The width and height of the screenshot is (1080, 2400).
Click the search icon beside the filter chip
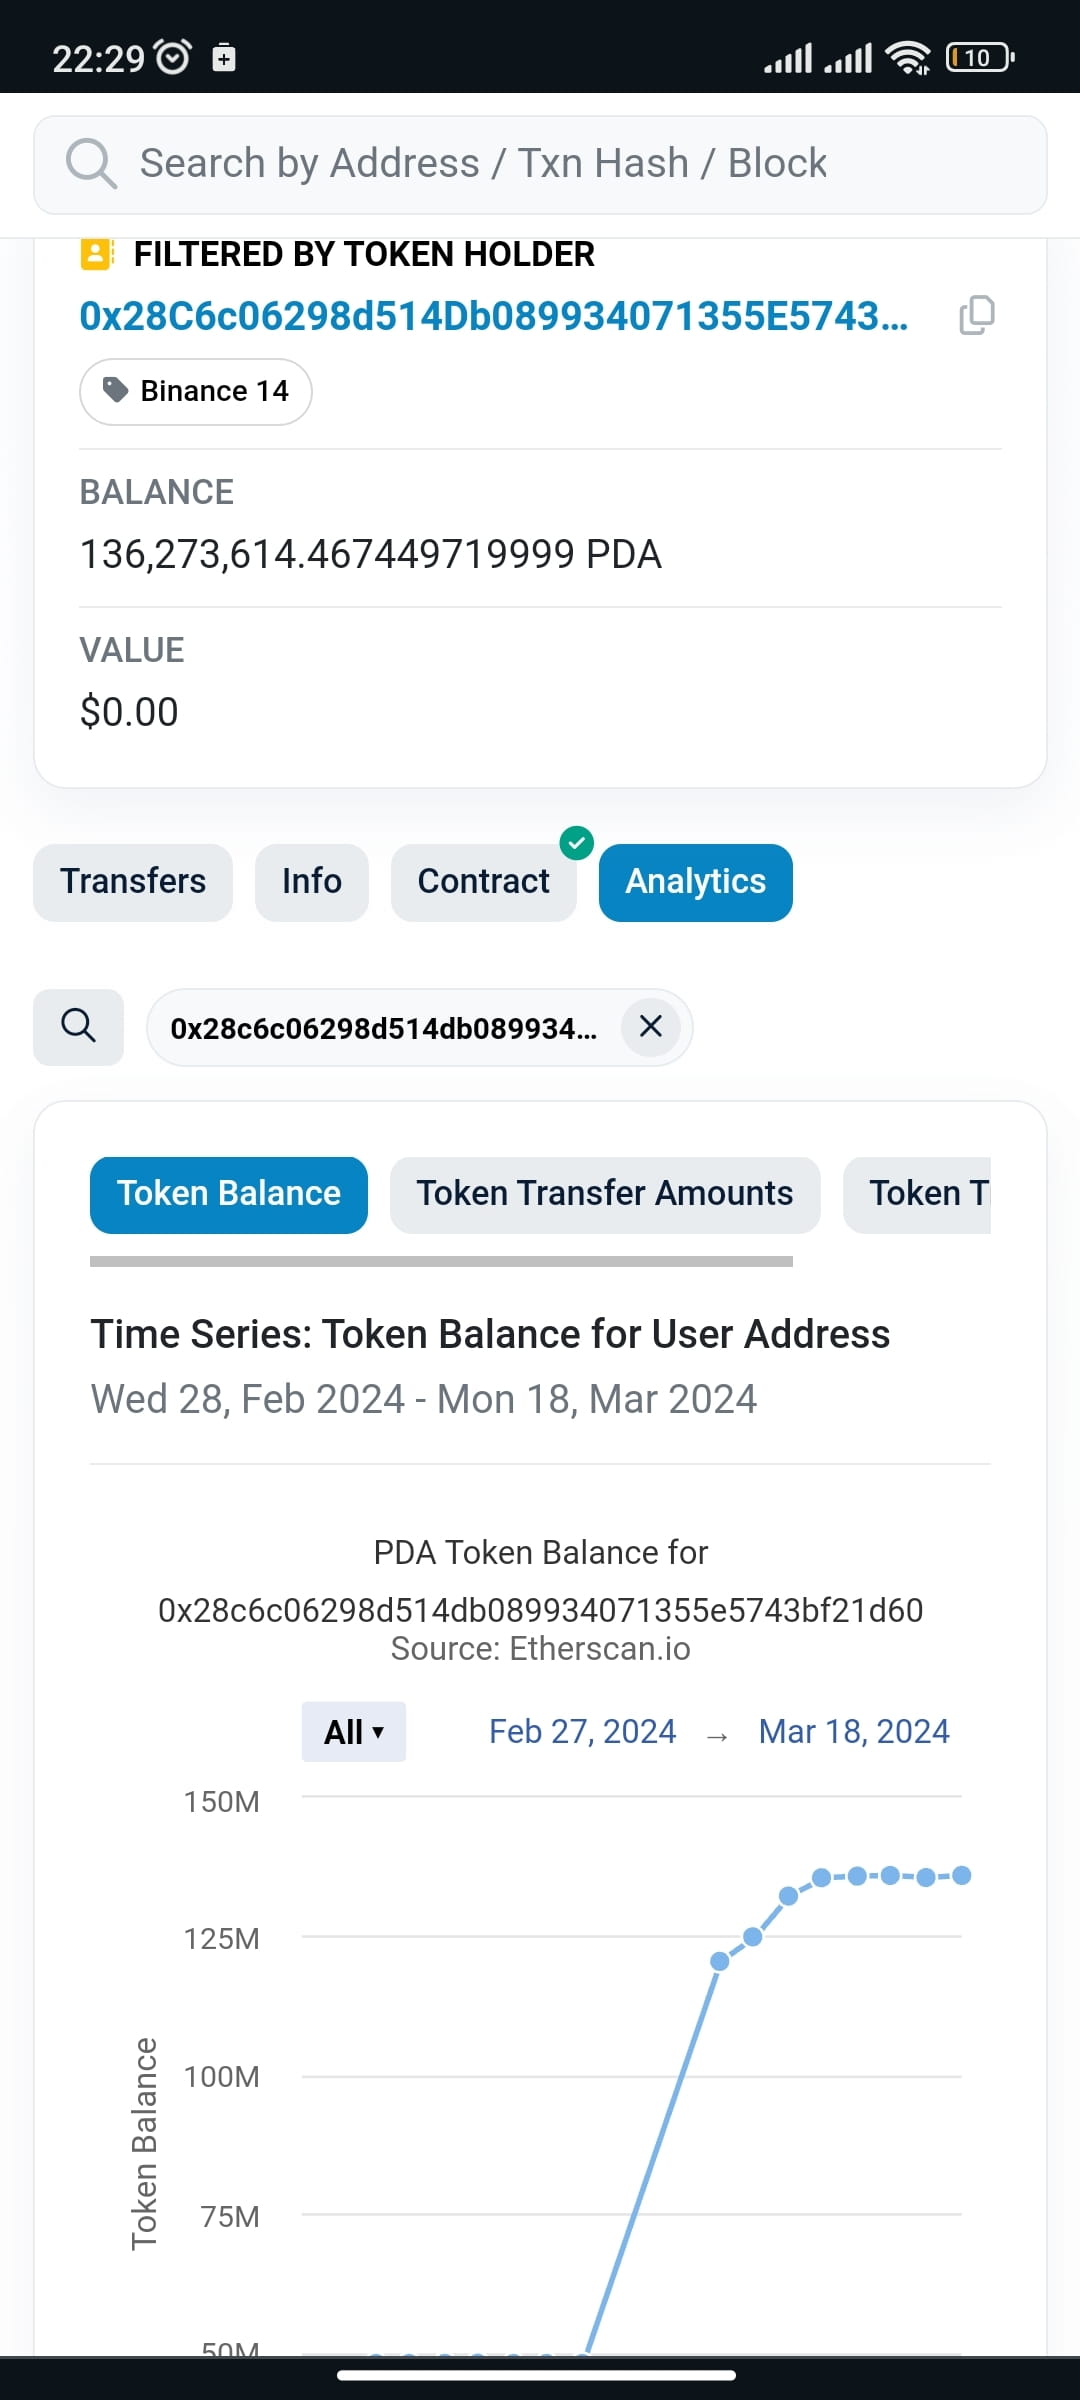pos(78,1027)
